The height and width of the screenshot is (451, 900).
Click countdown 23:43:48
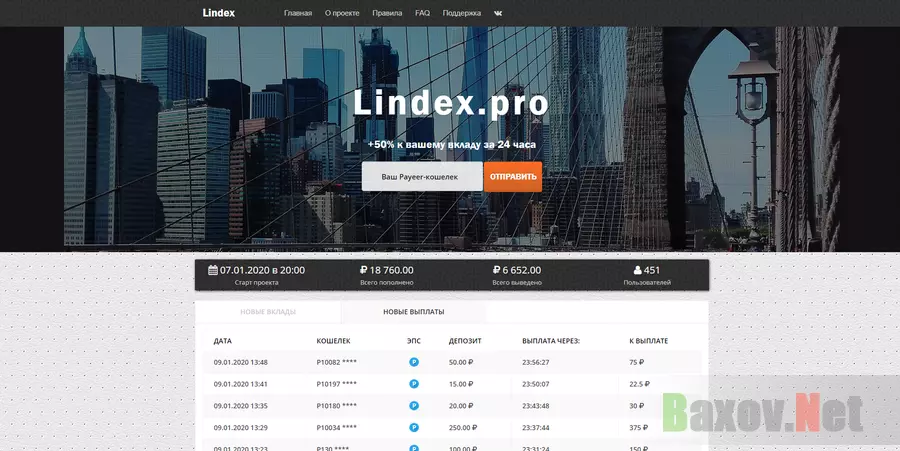click(x=536, y=406)
